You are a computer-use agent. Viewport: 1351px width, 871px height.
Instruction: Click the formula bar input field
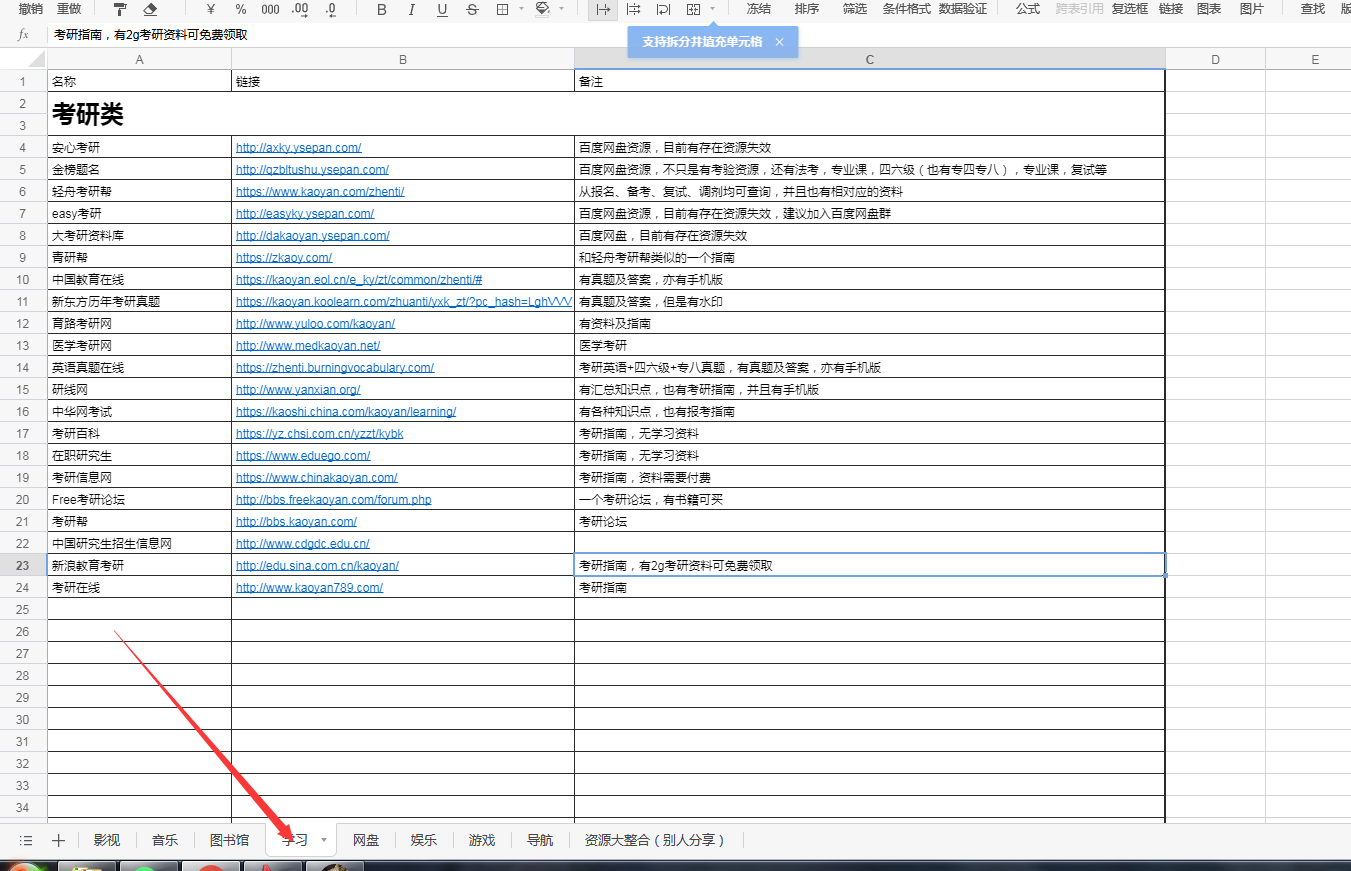pyautogui.click(x=600, y=35)
